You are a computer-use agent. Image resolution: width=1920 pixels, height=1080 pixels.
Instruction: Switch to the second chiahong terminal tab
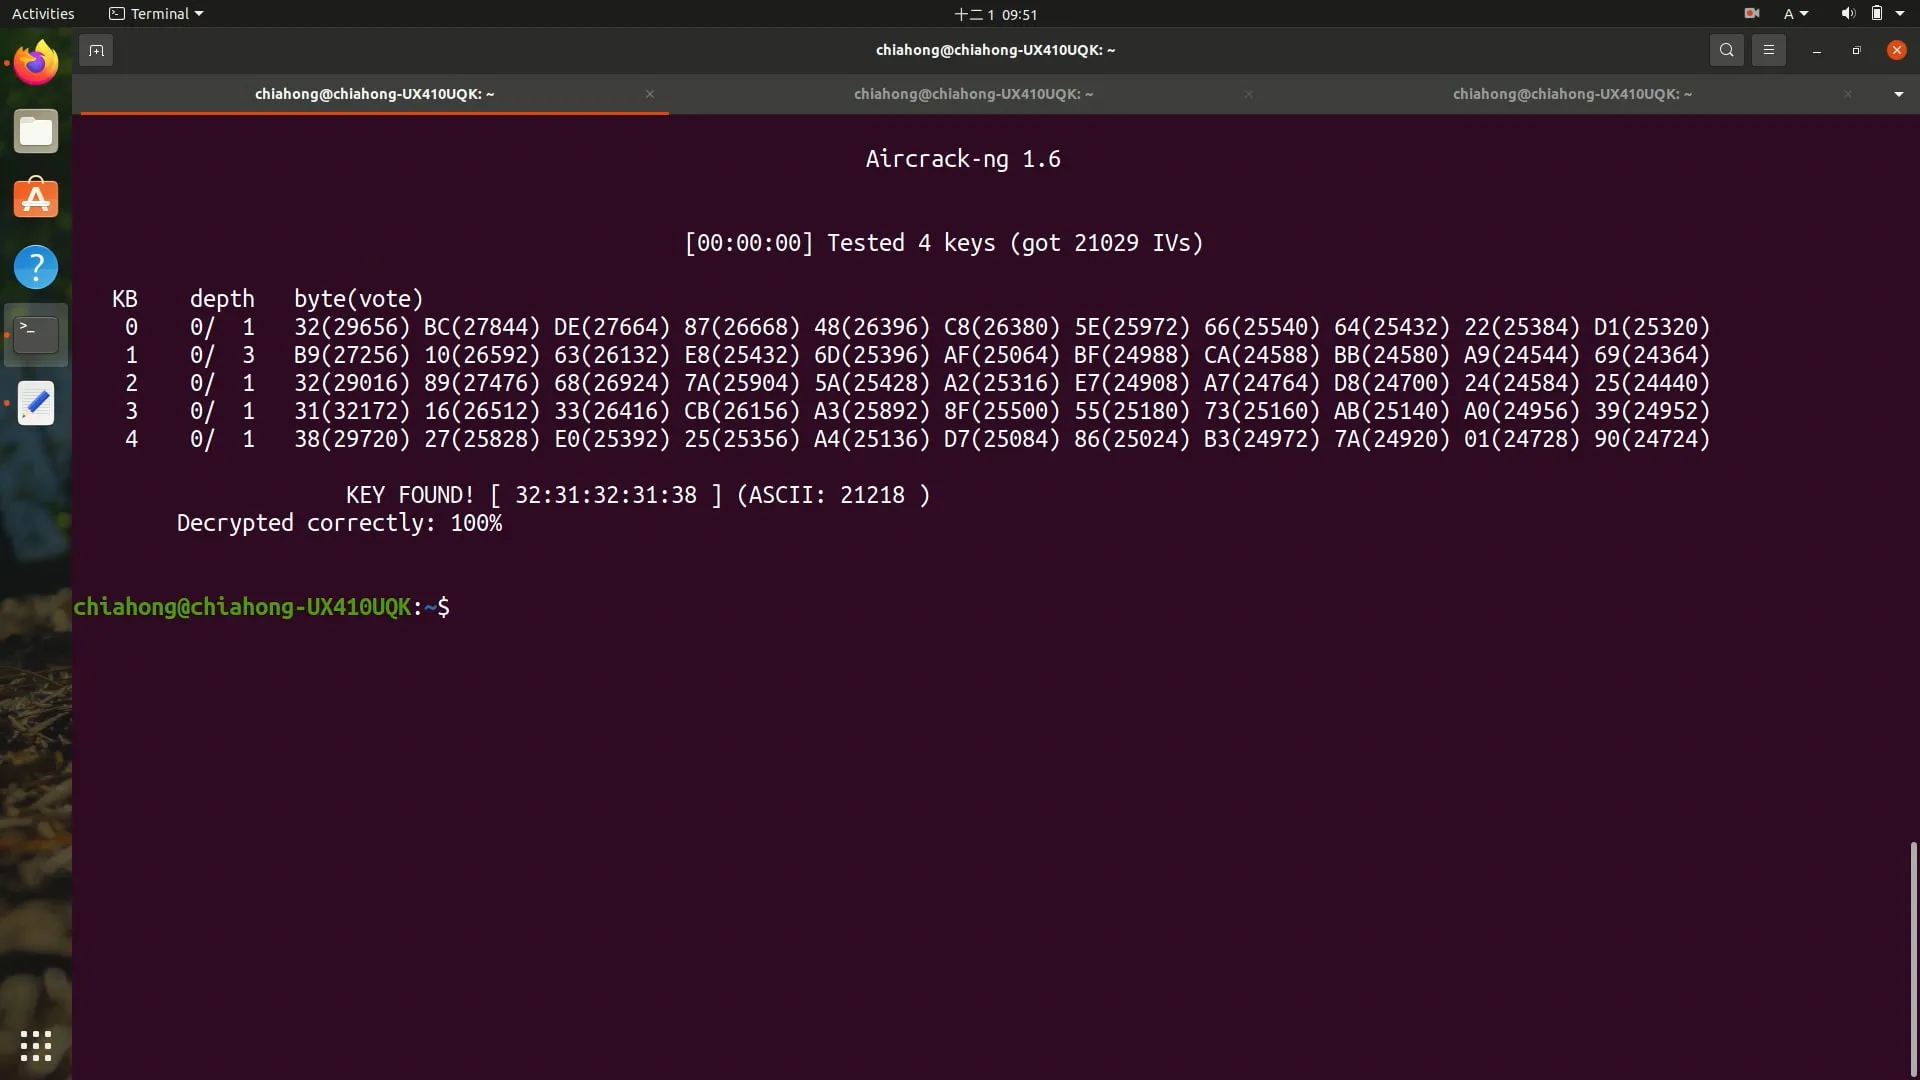click(973, 94)
